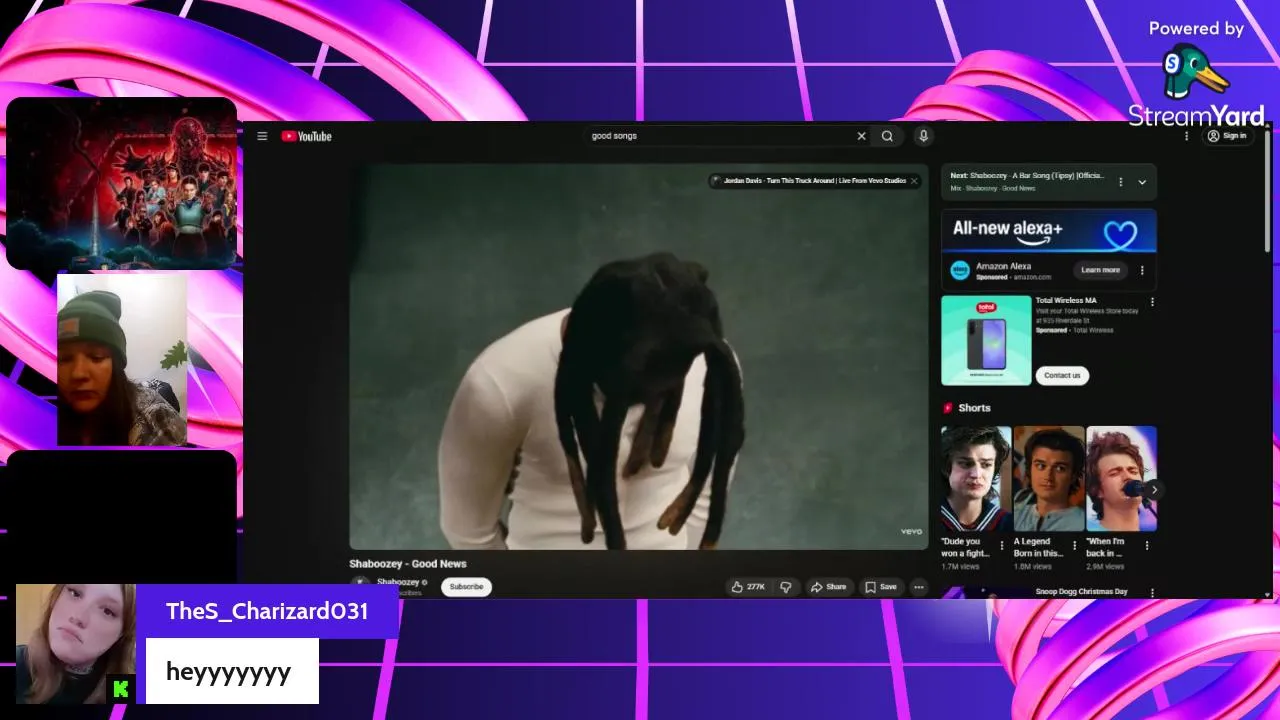Open the Shaboozey channel avatar
1280x720 pixels.
[360, 586]
